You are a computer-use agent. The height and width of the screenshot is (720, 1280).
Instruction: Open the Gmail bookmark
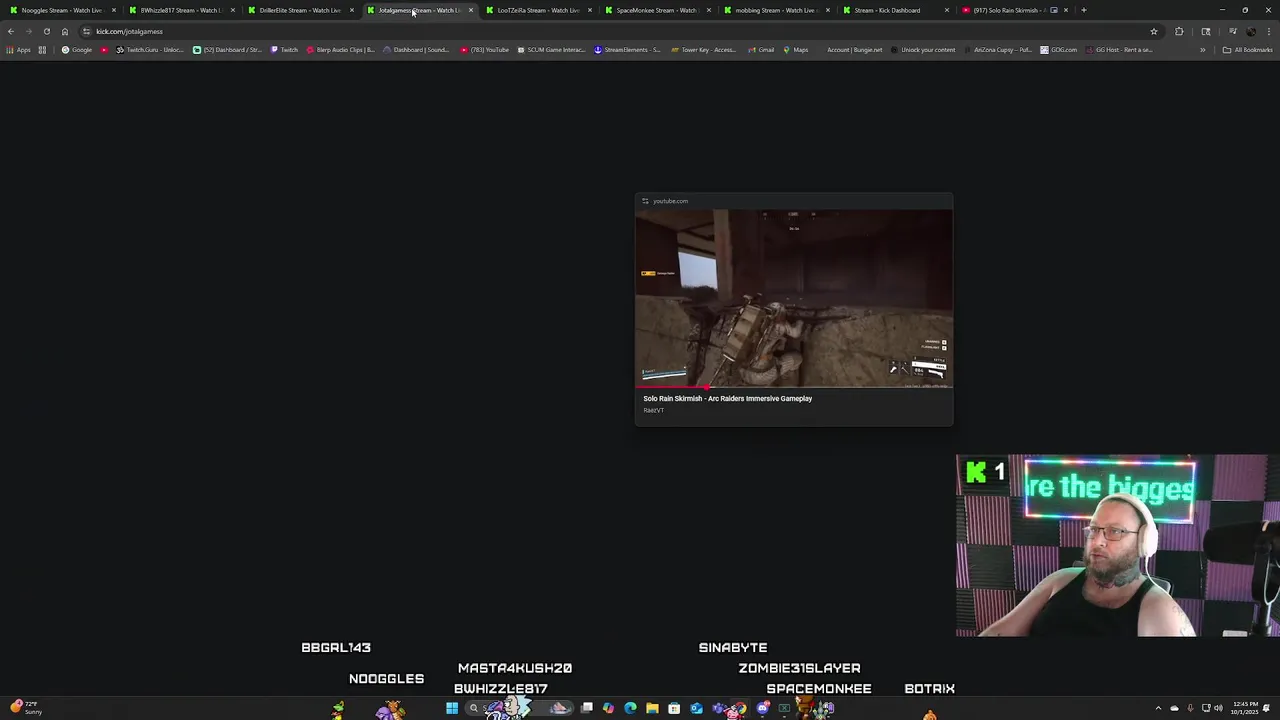(760, 50)
